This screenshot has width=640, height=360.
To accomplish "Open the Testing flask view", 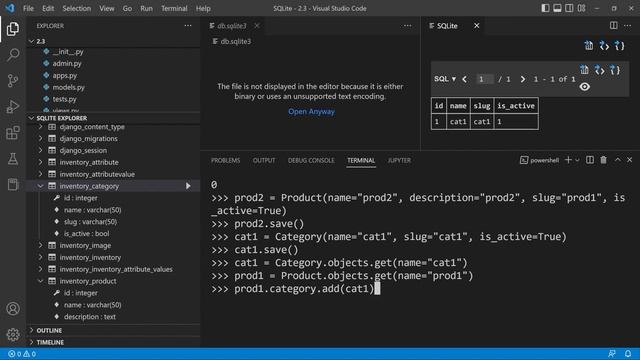I will pyautogui.click(x=13, y=159).
